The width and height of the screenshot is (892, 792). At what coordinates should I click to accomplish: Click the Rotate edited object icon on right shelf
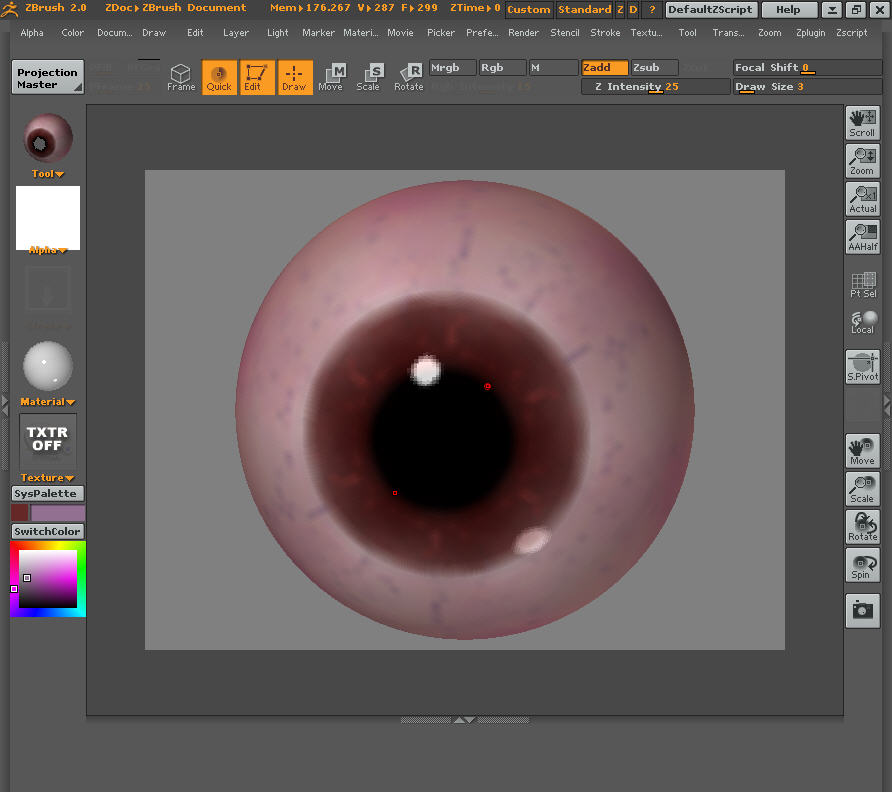tap(862, 527)
